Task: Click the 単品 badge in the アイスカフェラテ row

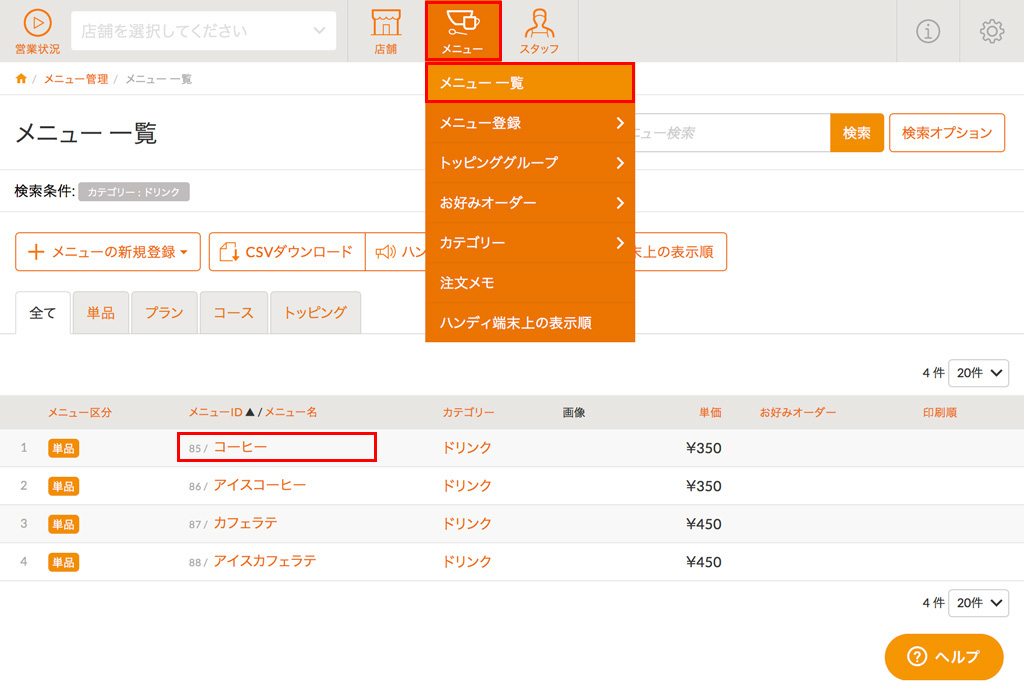Action: coord(63,562)
